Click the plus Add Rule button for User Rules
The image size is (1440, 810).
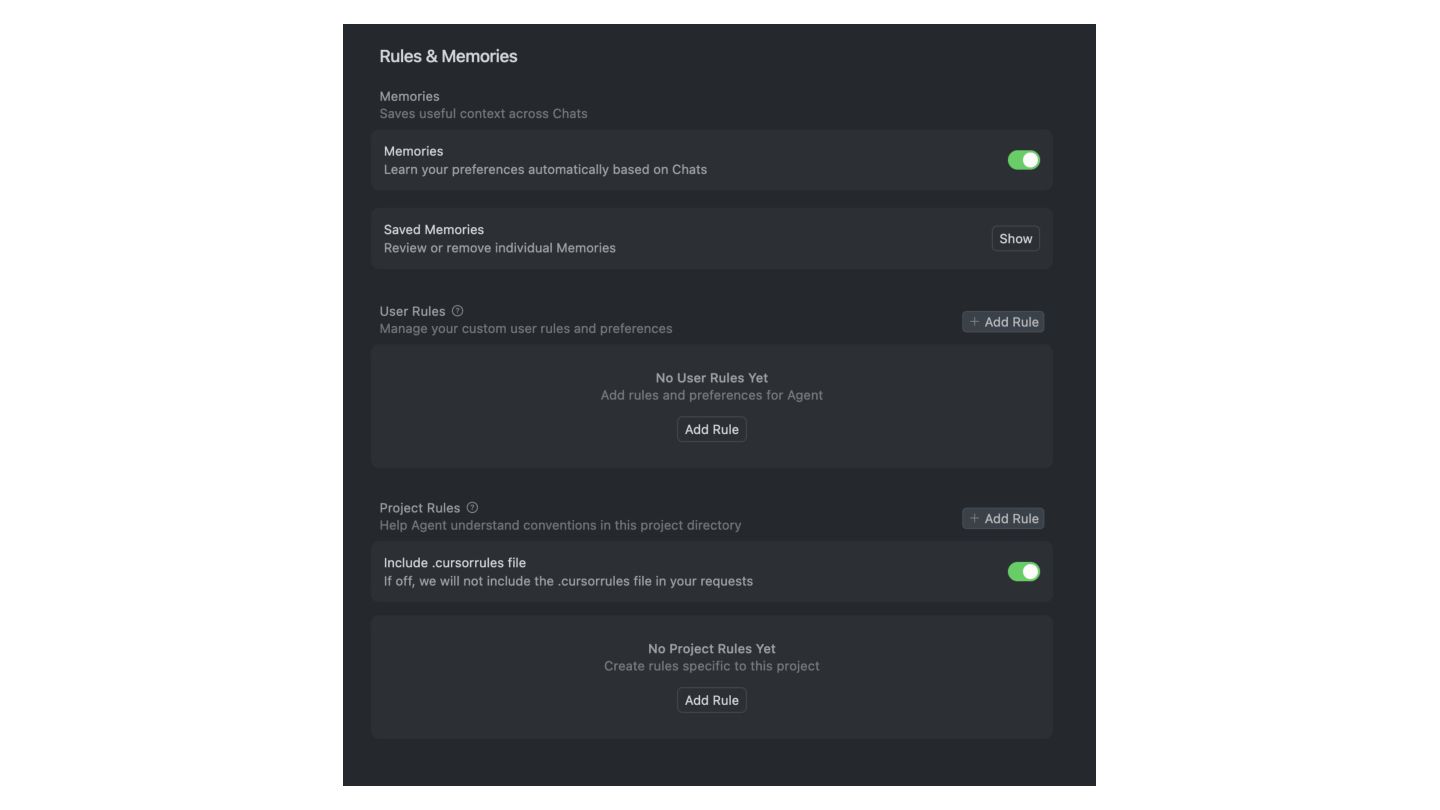click(x=1003, y=322)
